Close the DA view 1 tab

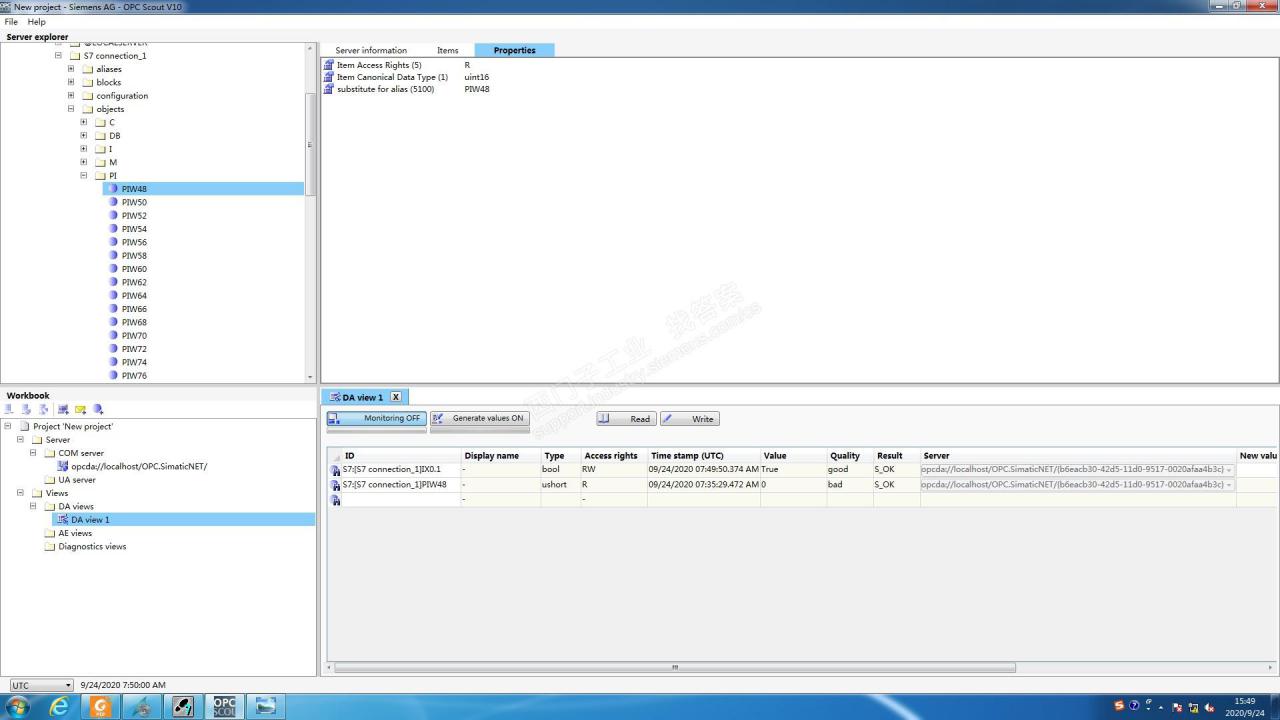[x=396, y=397]
